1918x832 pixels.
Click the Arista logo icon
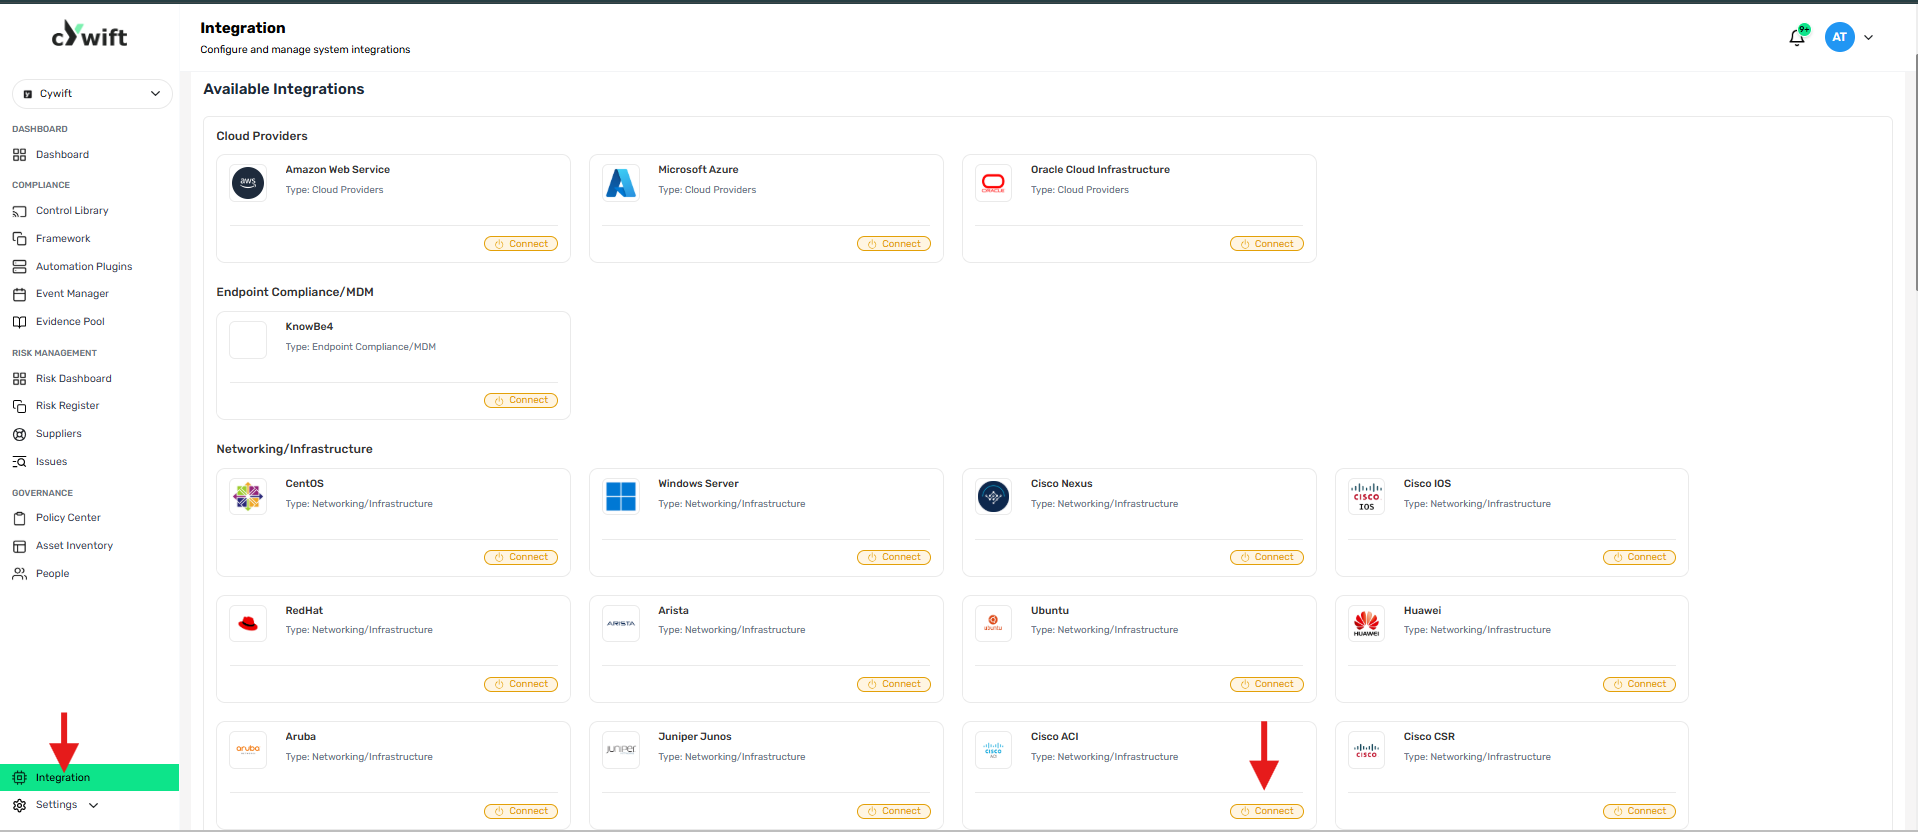pyautogui.click(x=621, y=624)
